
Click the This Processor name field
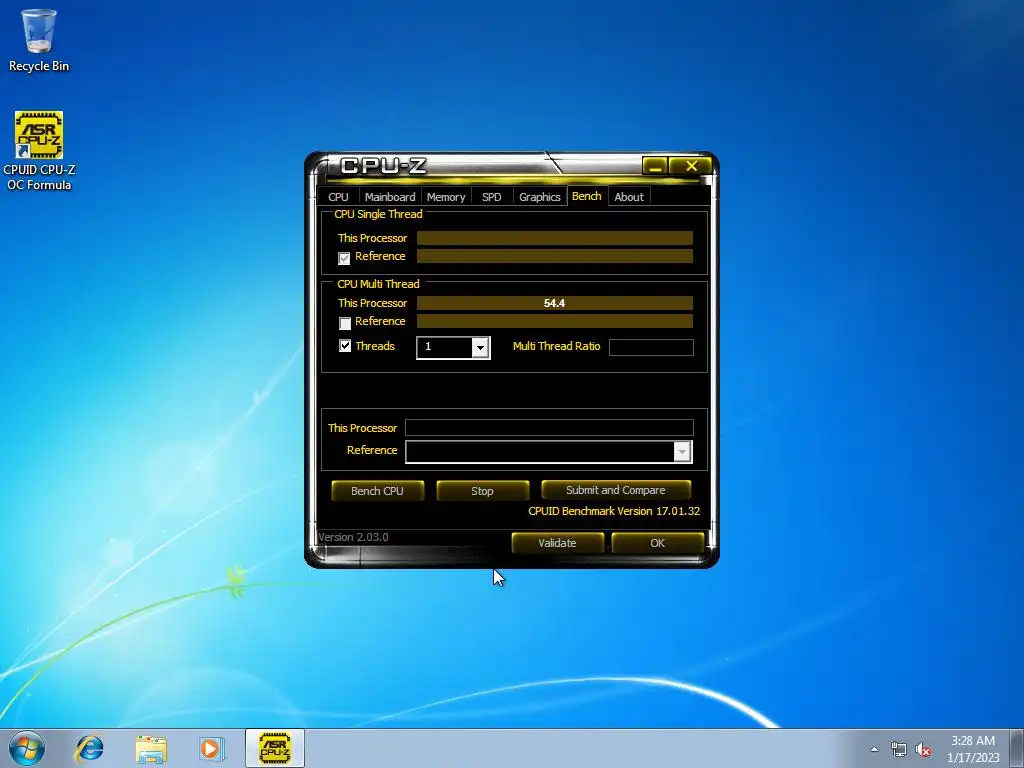pyautogui.click(x=549, y=428)
